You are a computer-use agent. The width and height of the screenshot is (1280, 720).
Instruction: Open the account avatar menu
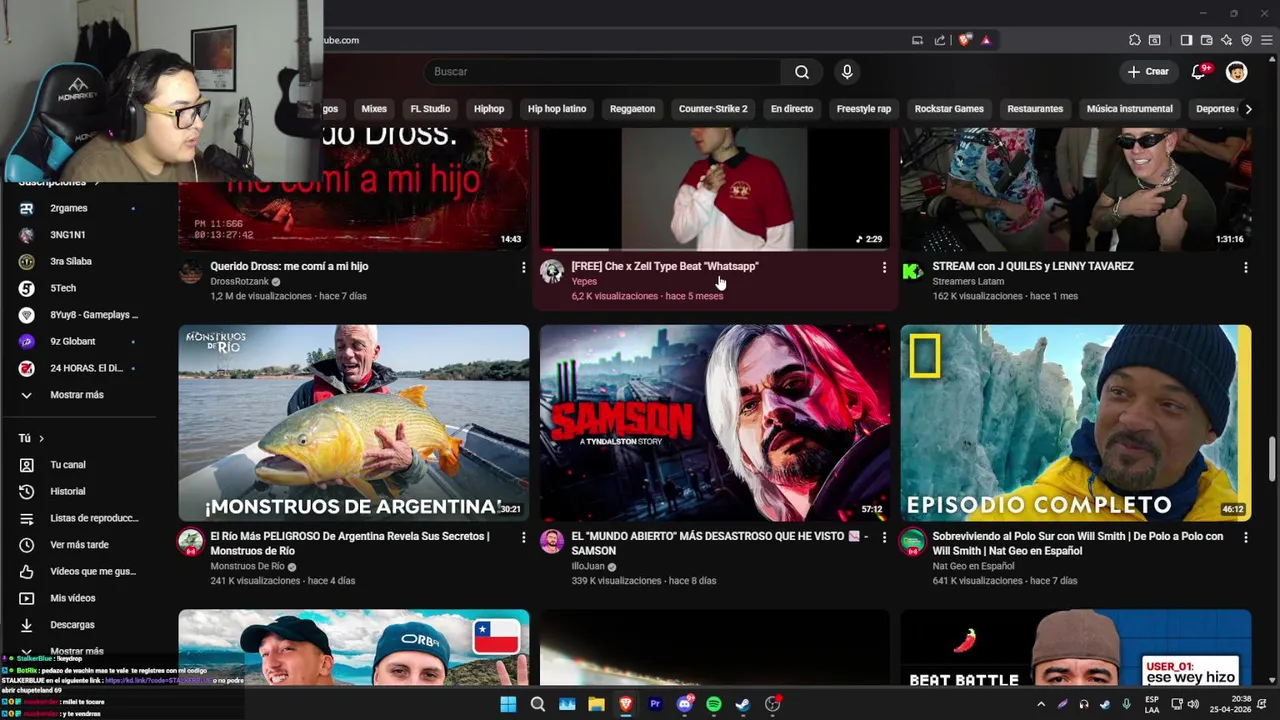point(1237,72)
